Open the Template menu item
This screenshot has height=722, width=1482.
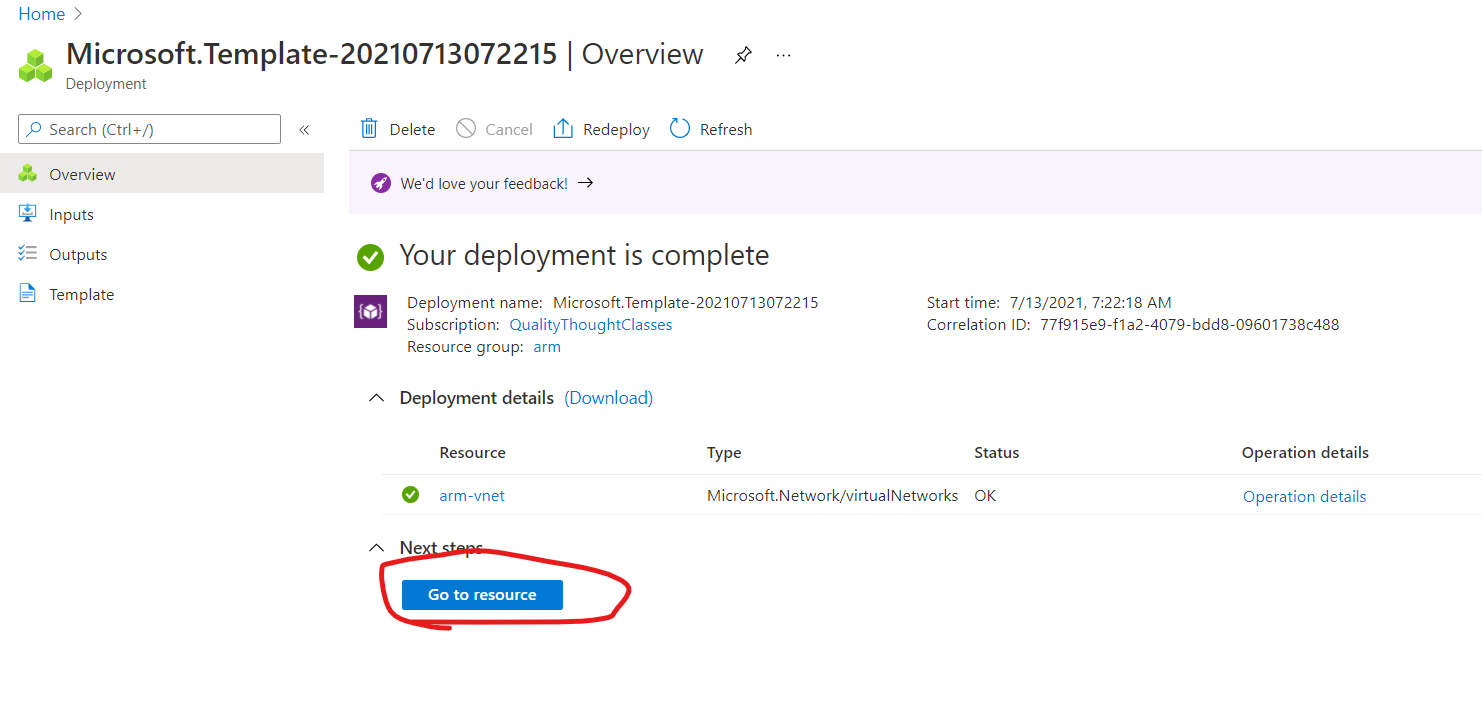[x=162, y=294]
